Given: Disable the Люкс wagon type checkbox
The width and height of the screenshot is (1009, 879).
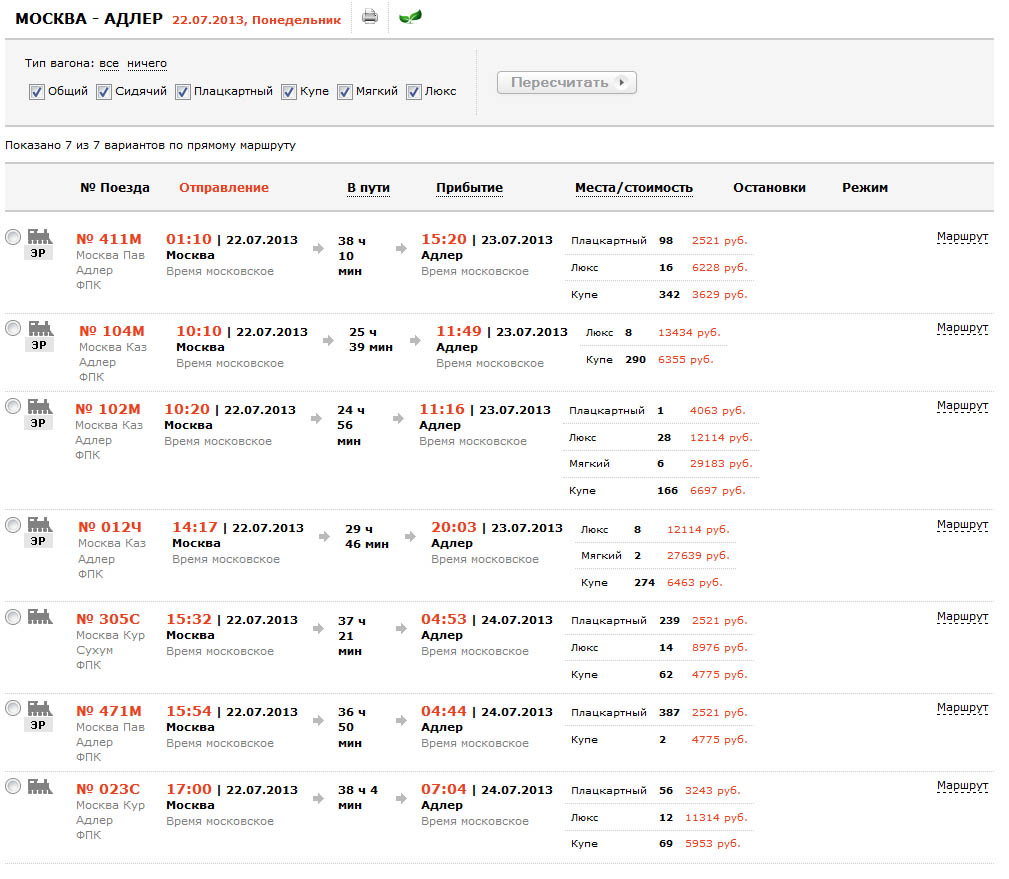Looking at the screenshot, I should tap(414, 91).
